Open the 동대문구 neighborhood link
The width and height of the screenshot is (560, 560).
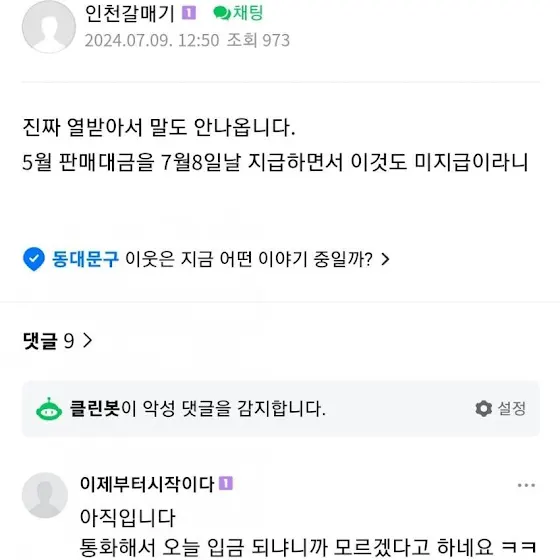pyautogui.click(x=85, y=259)
